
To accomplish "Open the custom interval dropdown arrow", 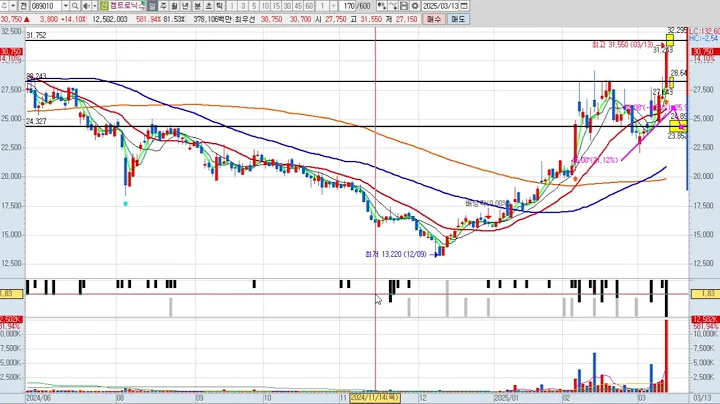I will point(333,6).
